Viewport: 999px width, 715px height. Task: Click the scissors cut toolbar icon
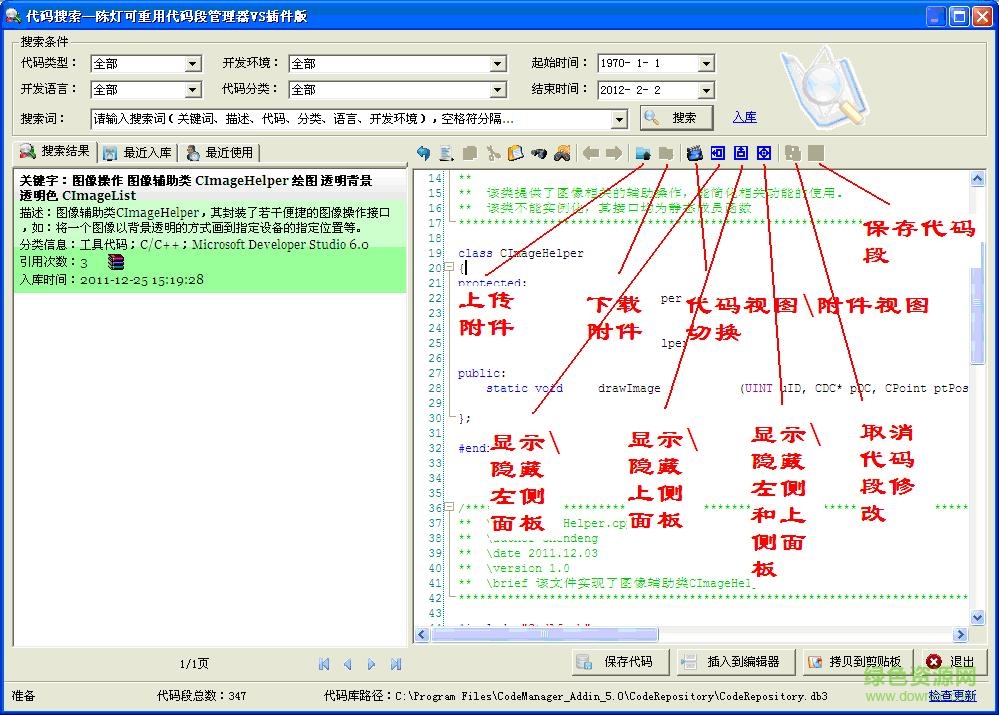pos(493,153)
